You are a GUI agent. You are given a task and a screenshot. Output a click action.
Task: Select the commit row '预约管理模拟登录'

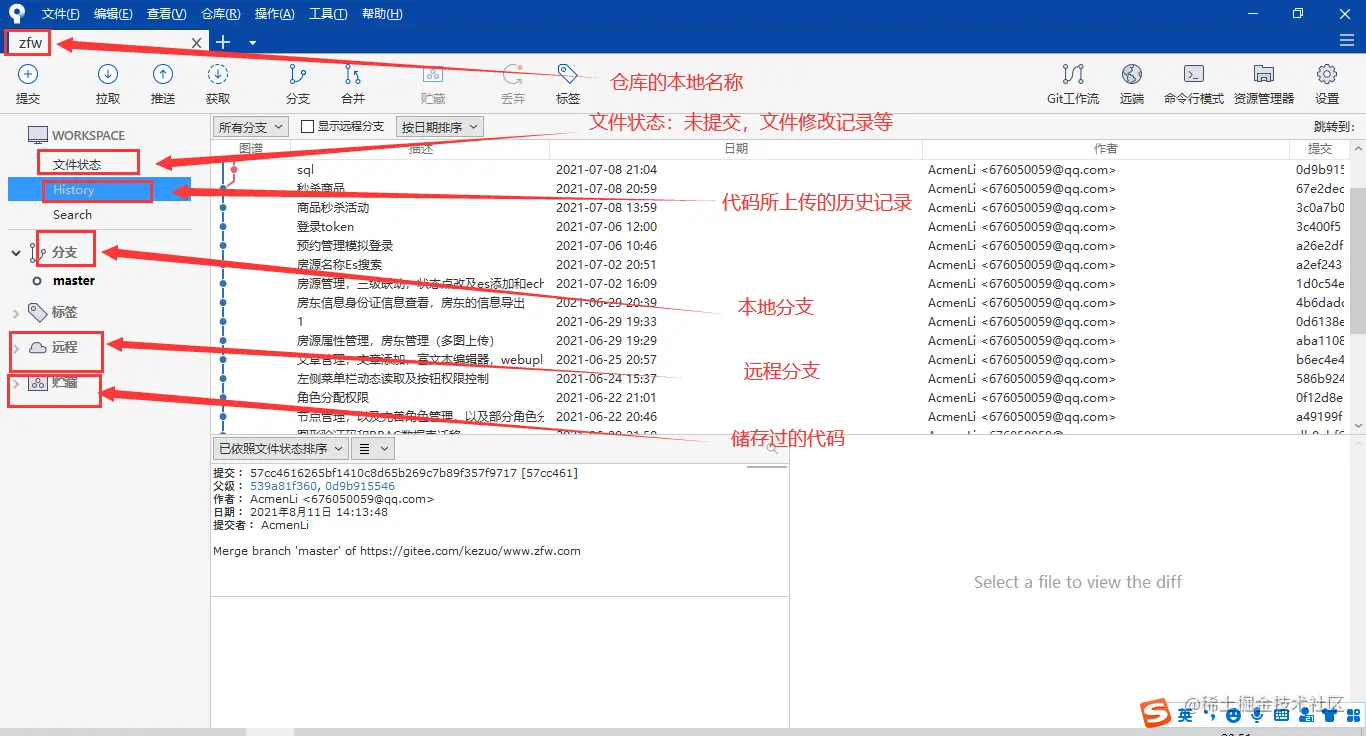[x=780, y=246]
